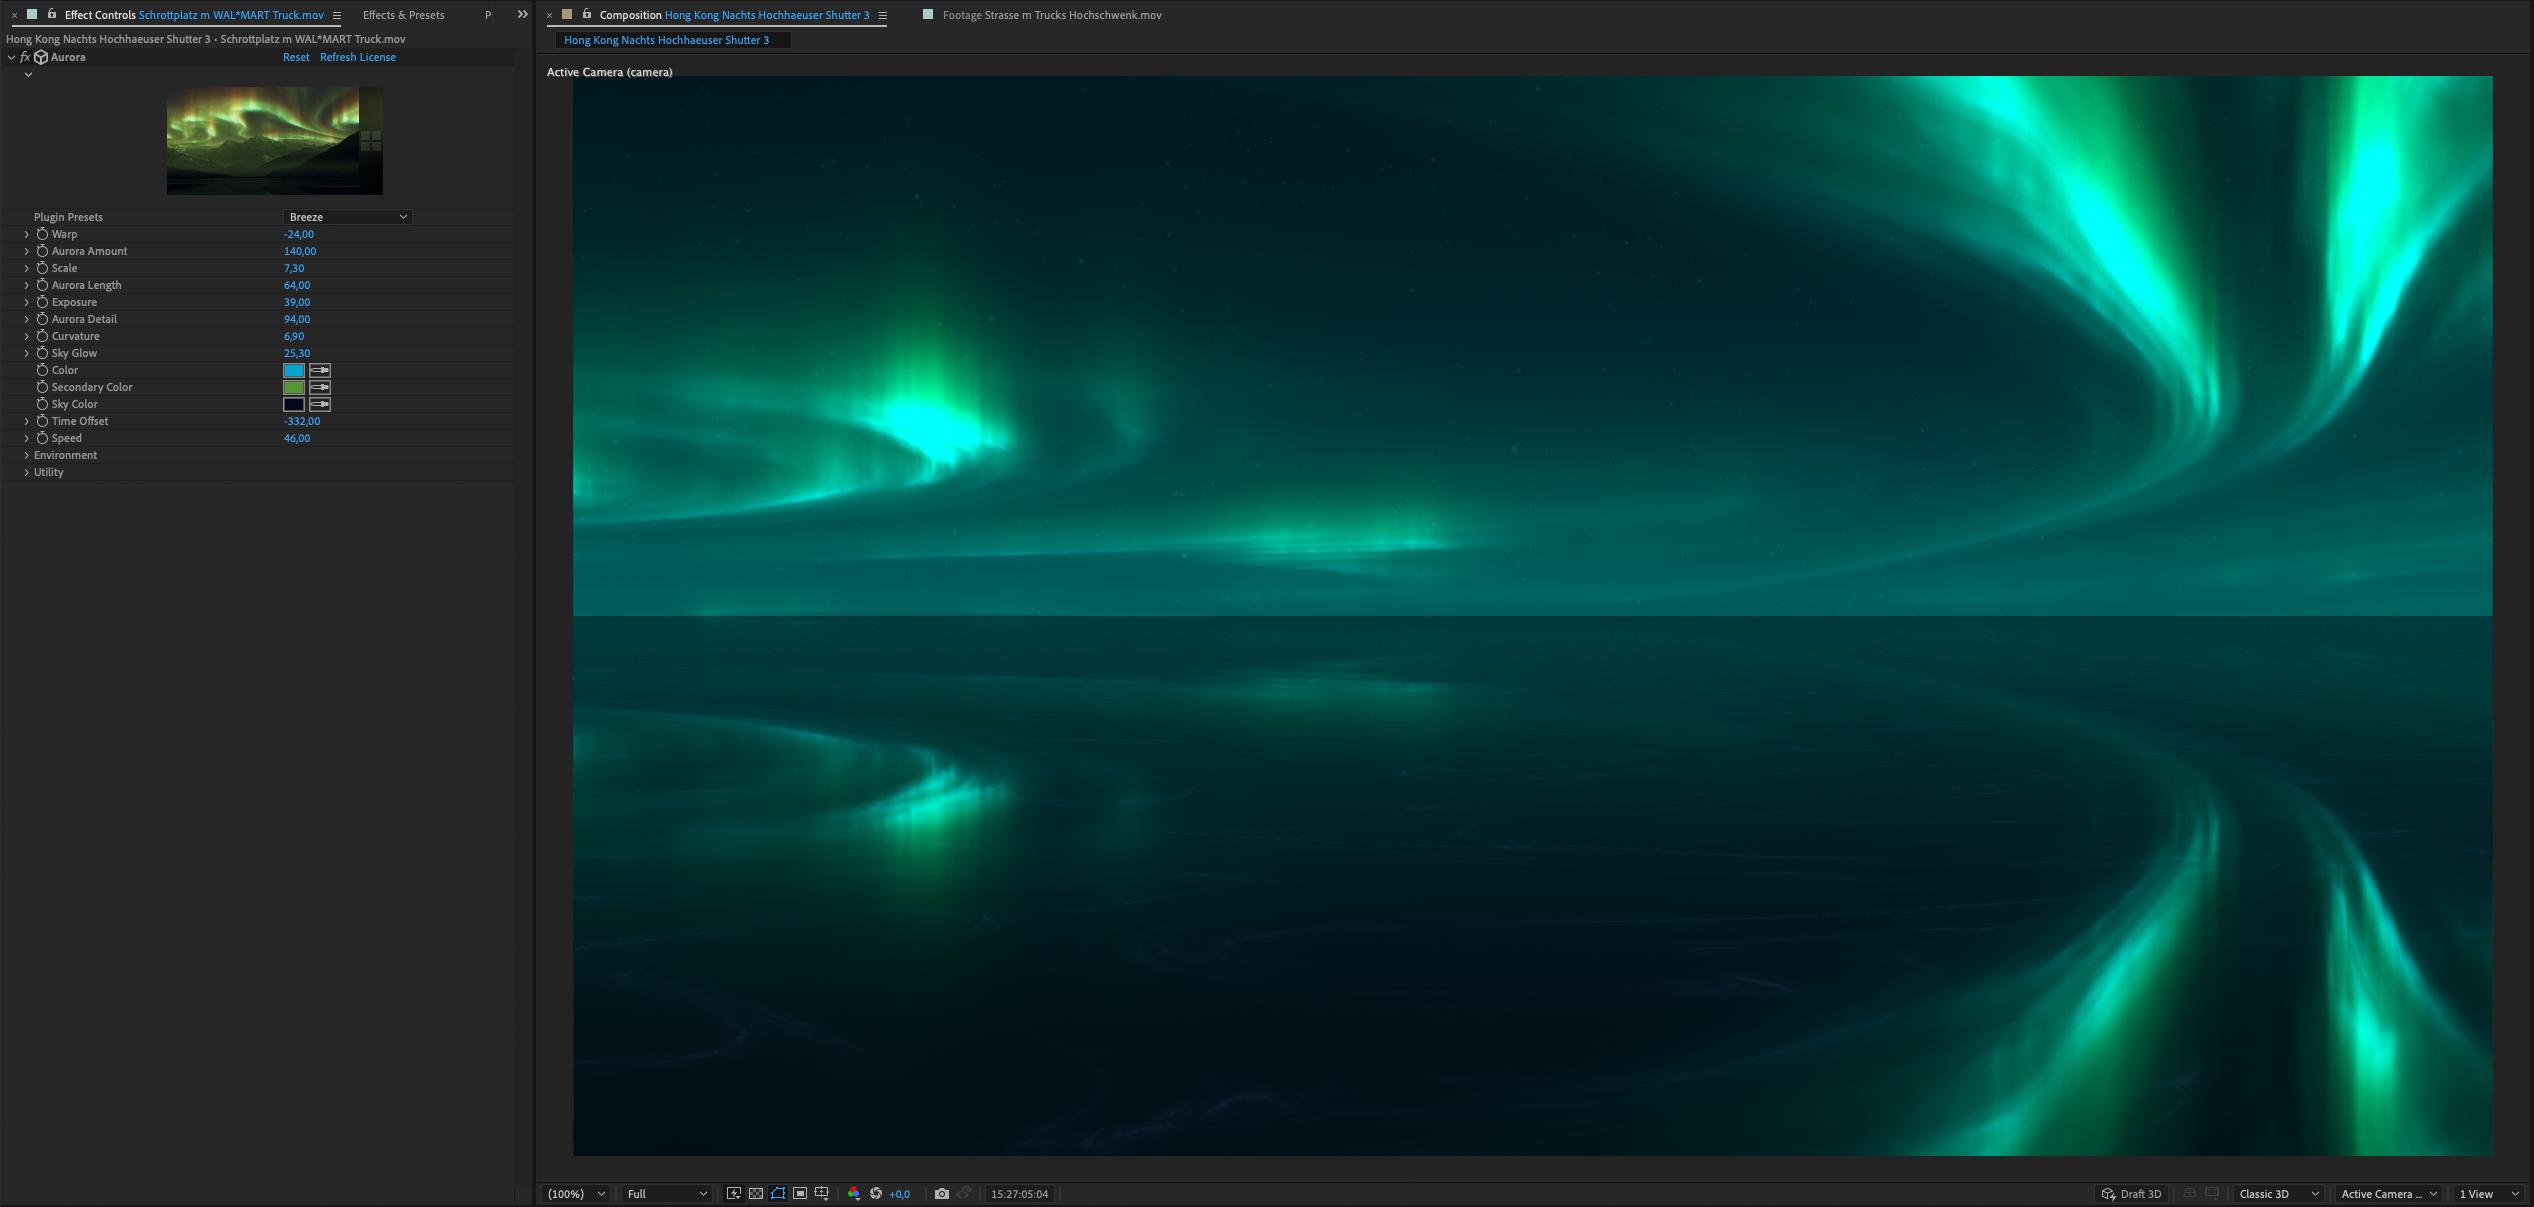This screenshot has width=2534, height=1207.
Task: Click the Draft 3D button
Action: [2131, 1193]
